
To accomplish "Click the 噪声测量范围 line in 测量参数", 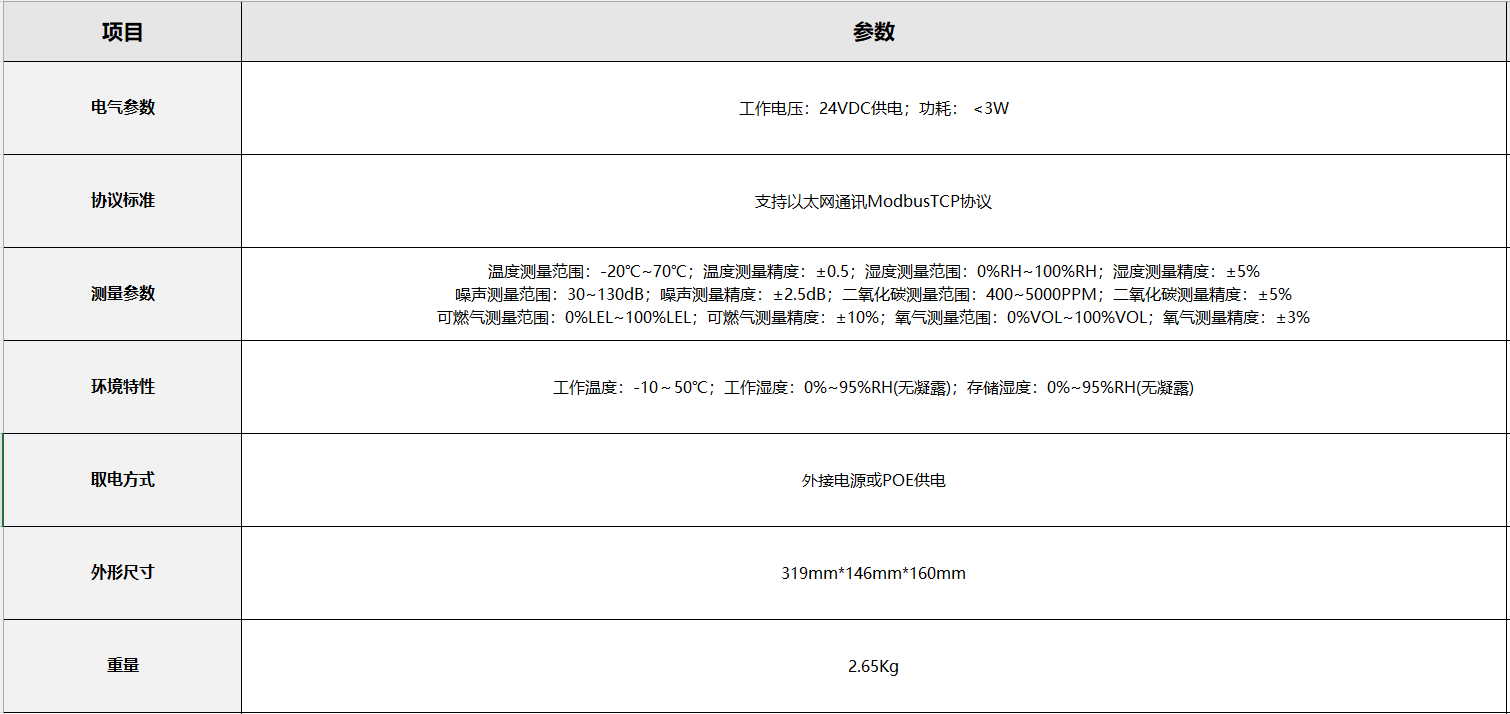I will (873, 294).
